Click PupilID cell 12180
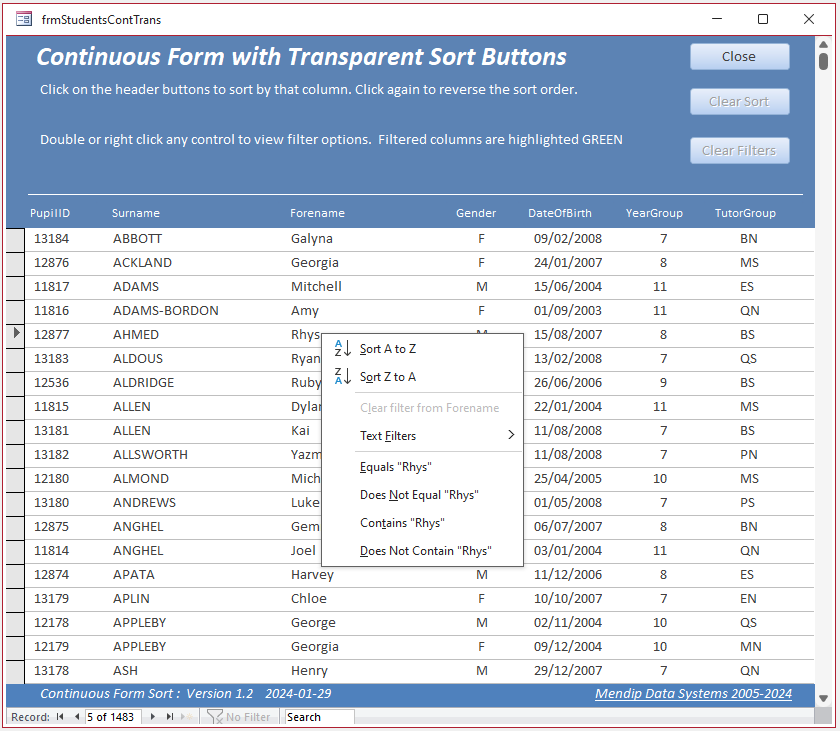The height and width of the screenshot is (731, 840). (x=51, y=478)
